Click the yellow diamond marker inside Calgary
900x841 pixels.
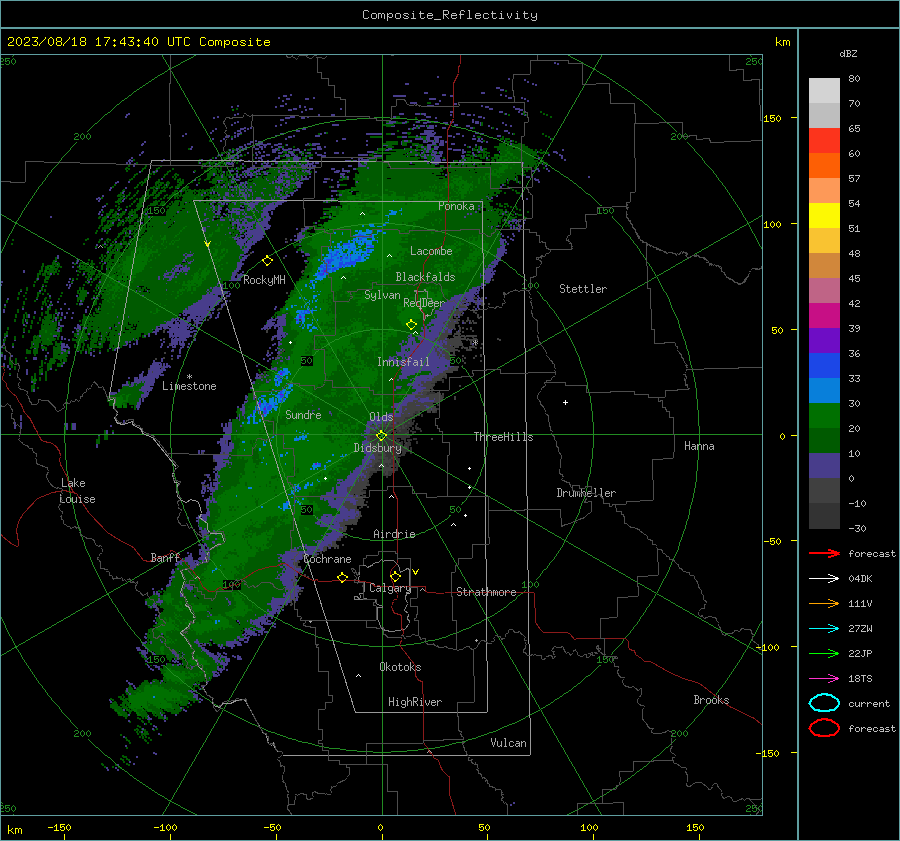click(395, 576)
